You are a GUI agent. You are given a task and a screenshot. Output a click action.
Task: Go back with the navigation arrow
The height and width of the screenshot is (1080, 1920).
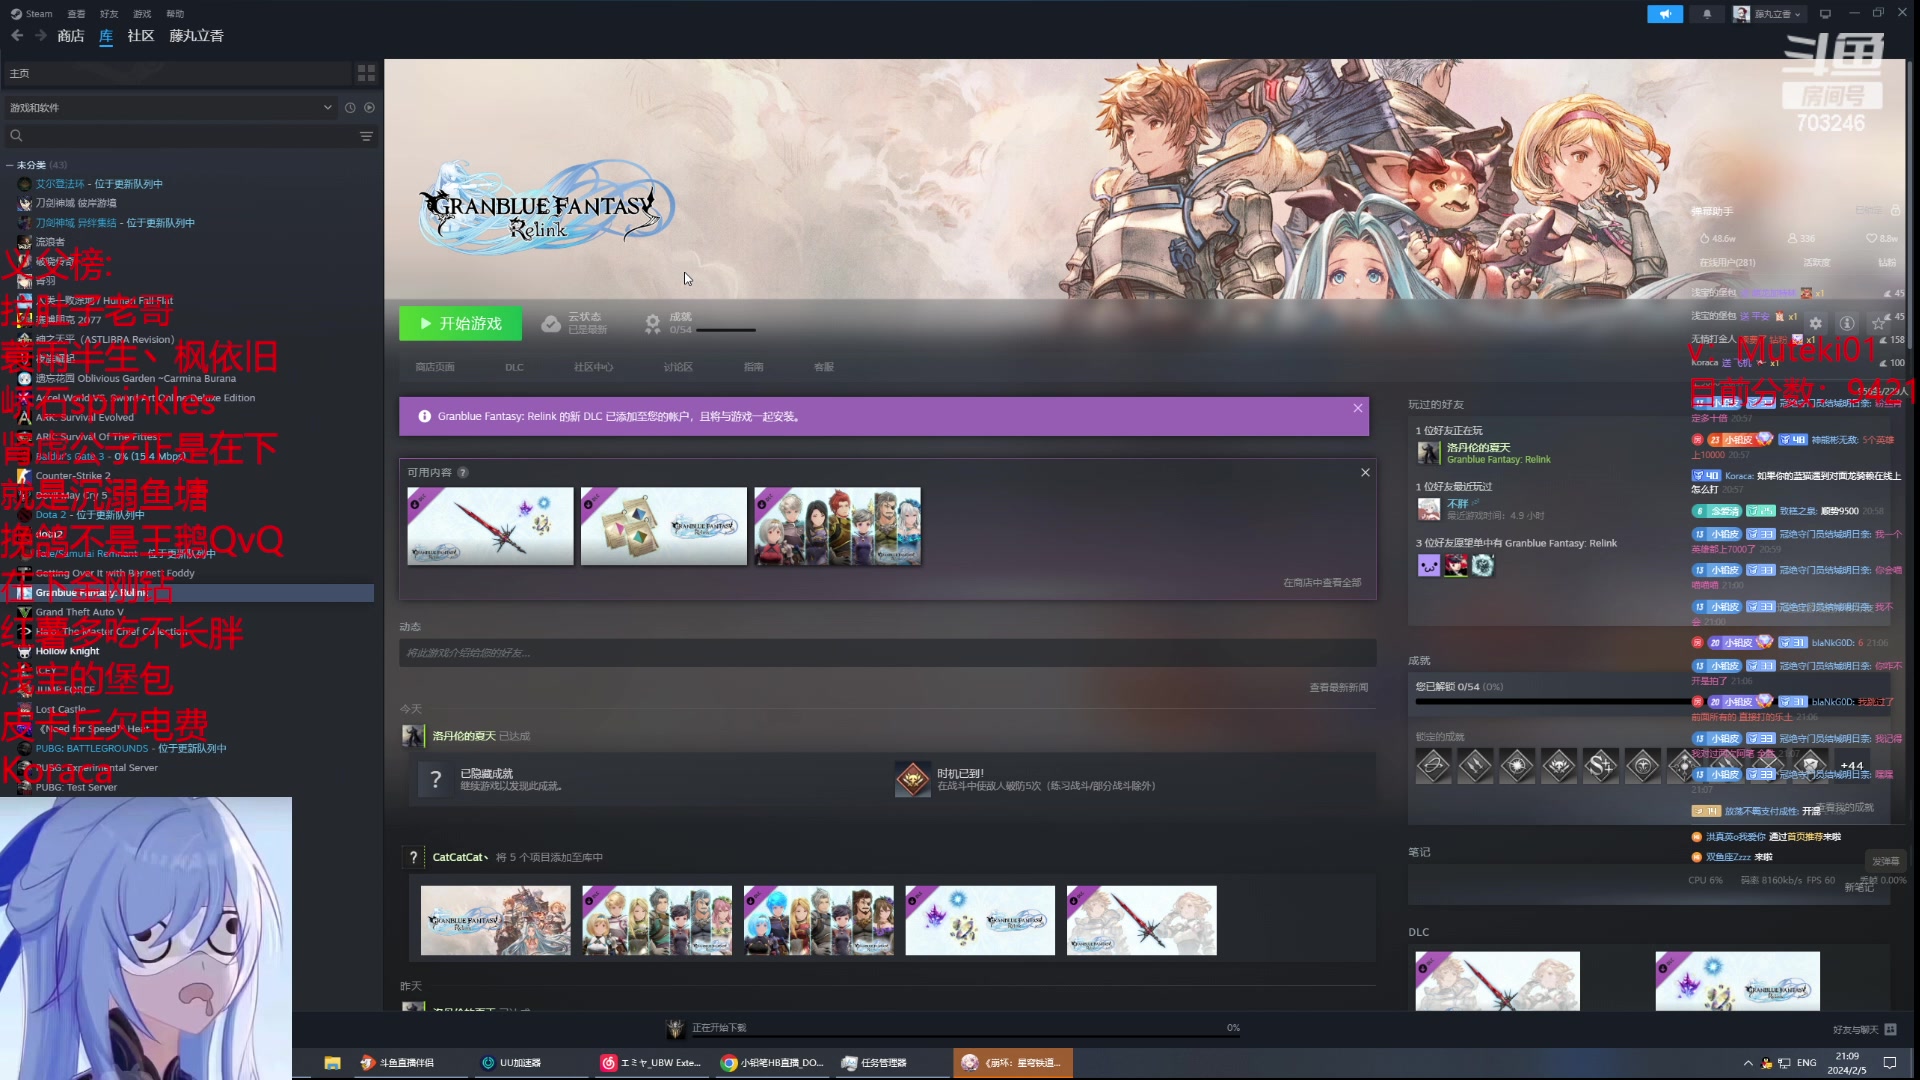[x=17, y=36]
